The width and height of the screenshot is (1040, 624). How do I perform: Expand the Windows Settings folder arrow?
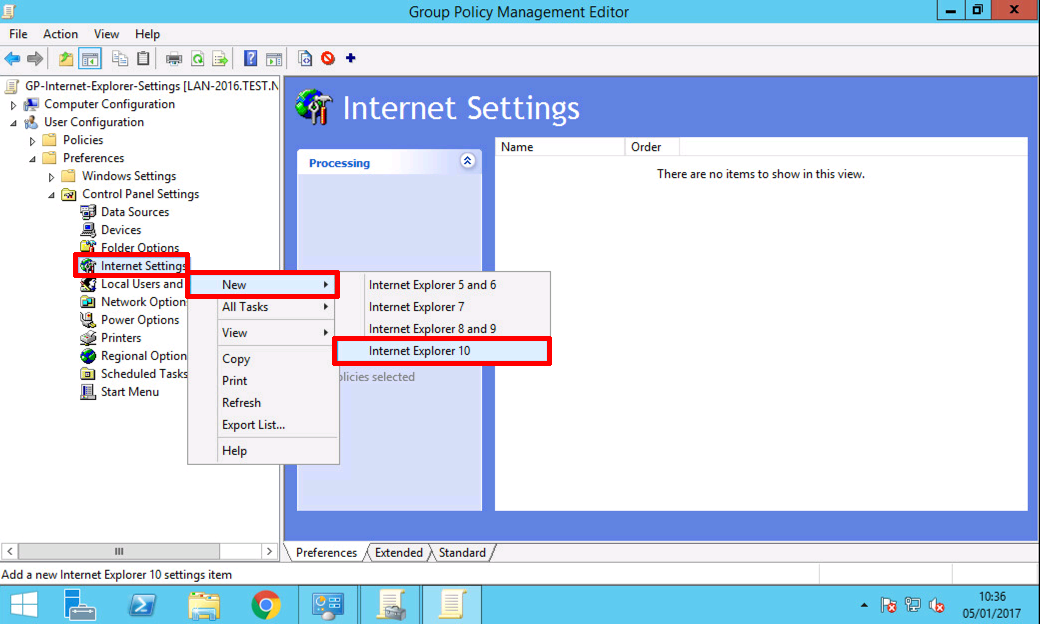(x=51, y=176)
